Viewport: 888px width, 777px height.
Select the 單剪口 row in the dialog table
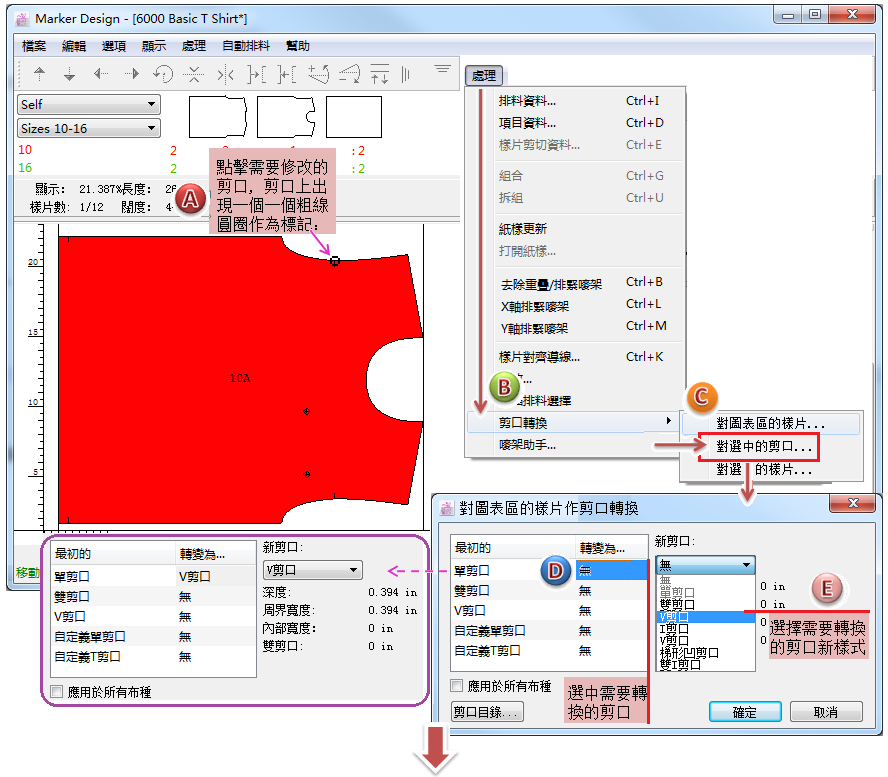point(549,570)
